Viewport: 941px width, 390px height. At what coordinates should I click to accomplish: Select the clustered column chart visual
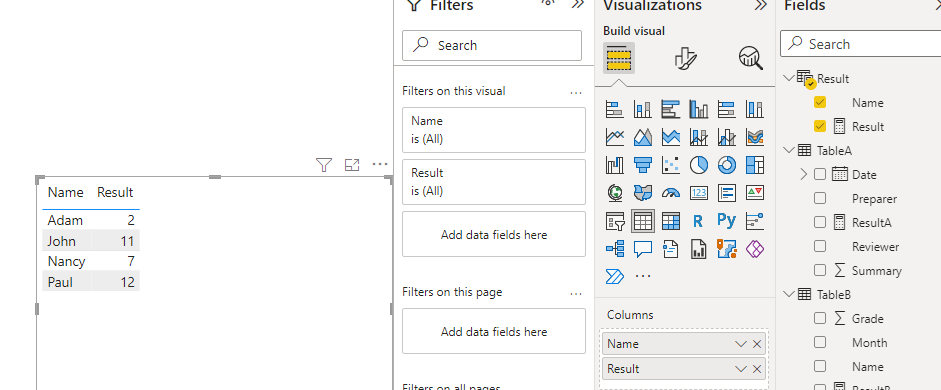click(699, 109)
